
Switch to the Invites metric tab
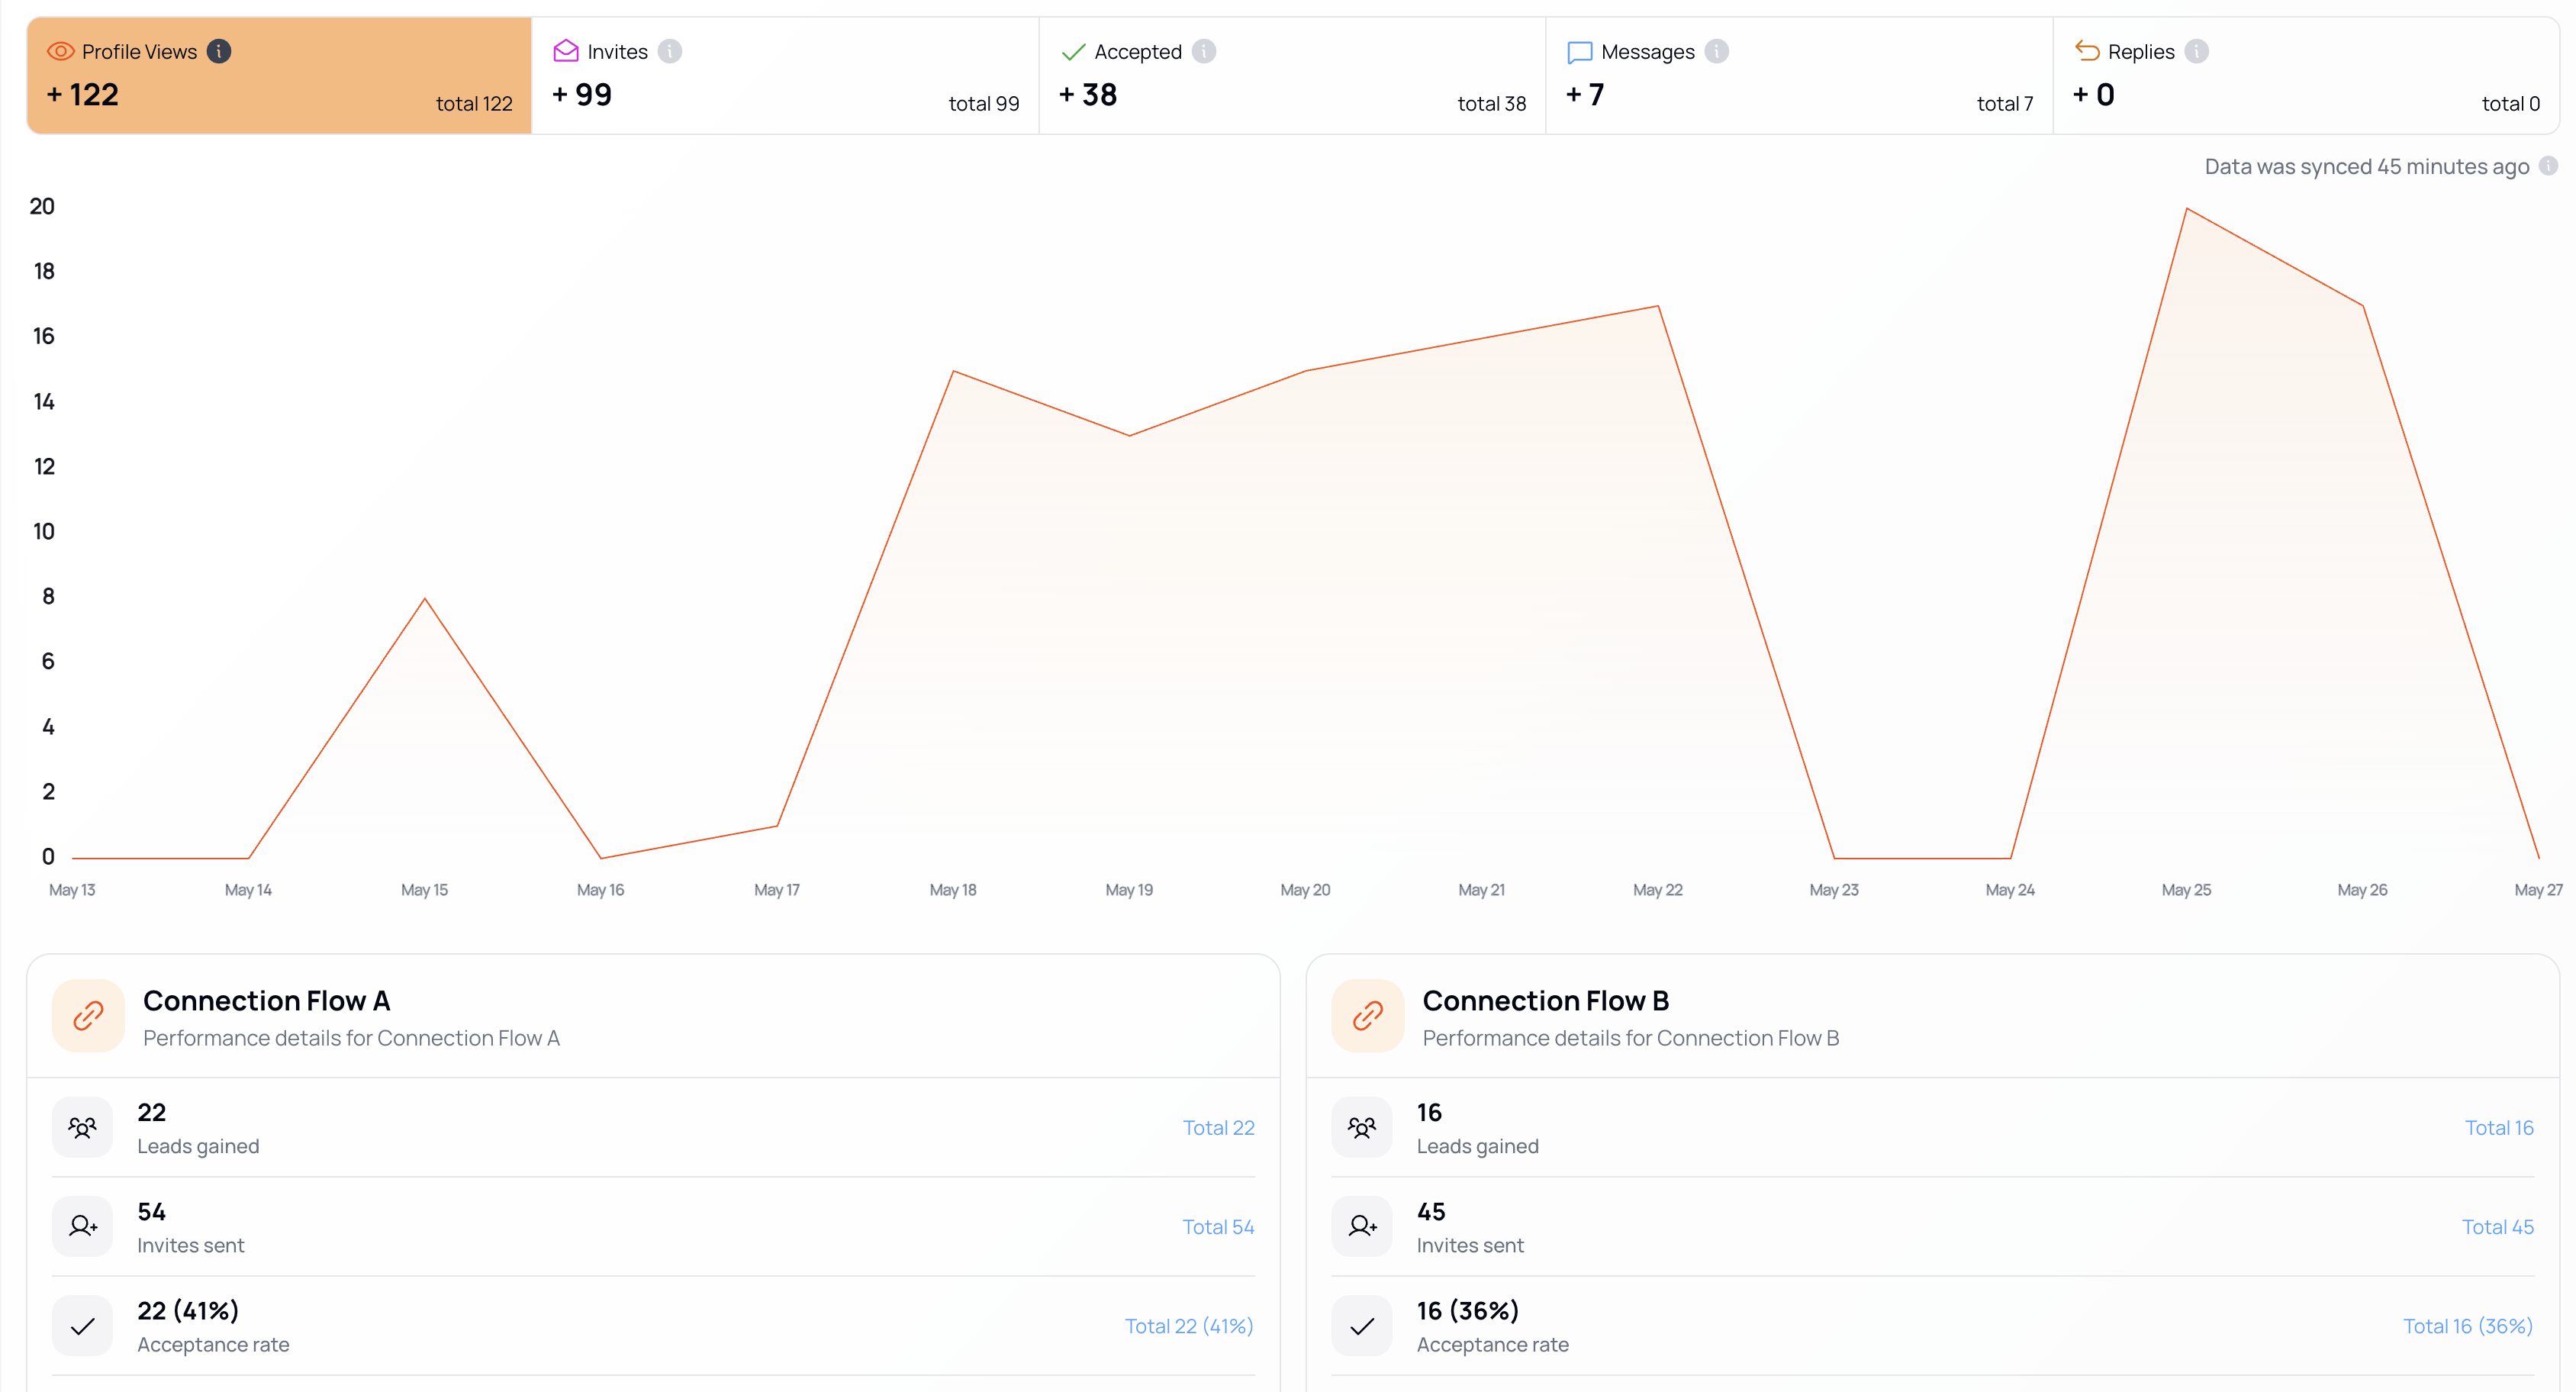point(786,75)
